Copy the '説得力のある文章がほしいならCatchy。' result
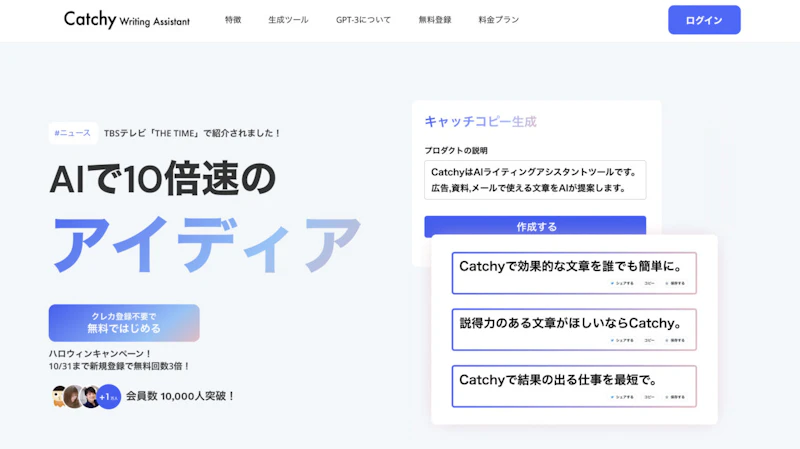Screen dimensions: 800x449 [649, 340]
